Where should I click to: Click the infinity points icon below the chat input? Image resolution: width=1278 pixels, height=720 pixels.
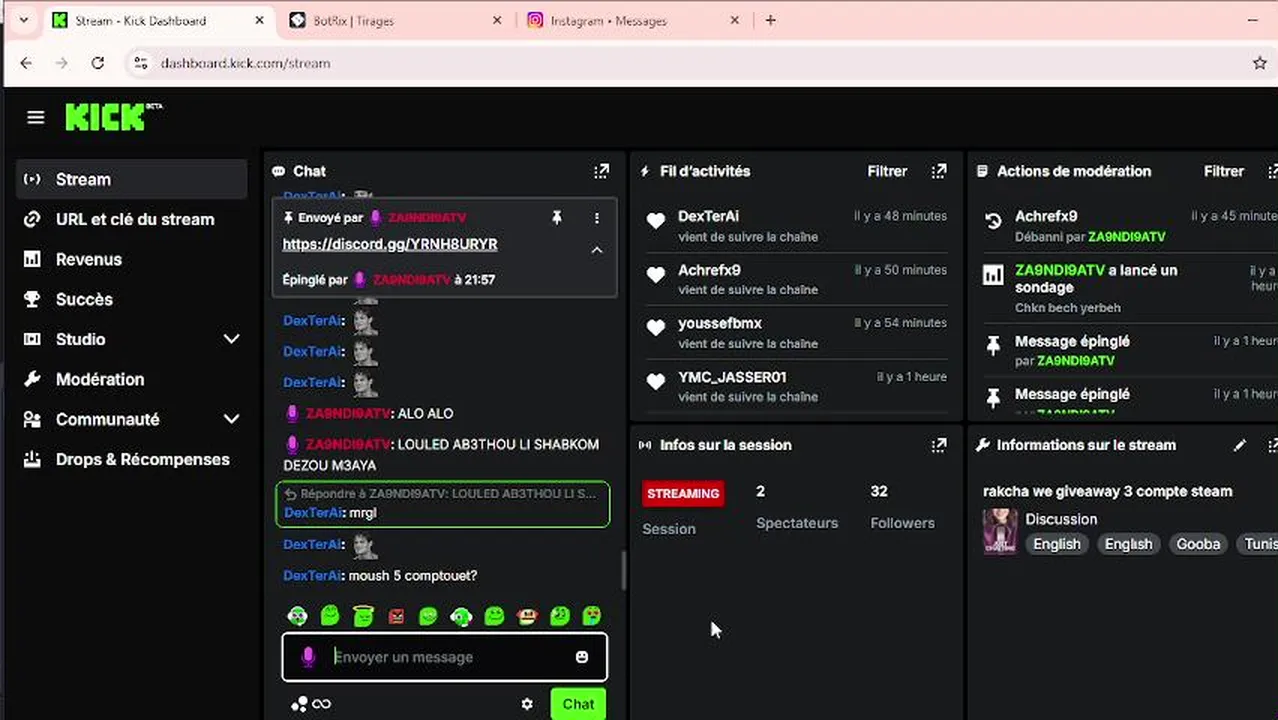click(321, 704)
